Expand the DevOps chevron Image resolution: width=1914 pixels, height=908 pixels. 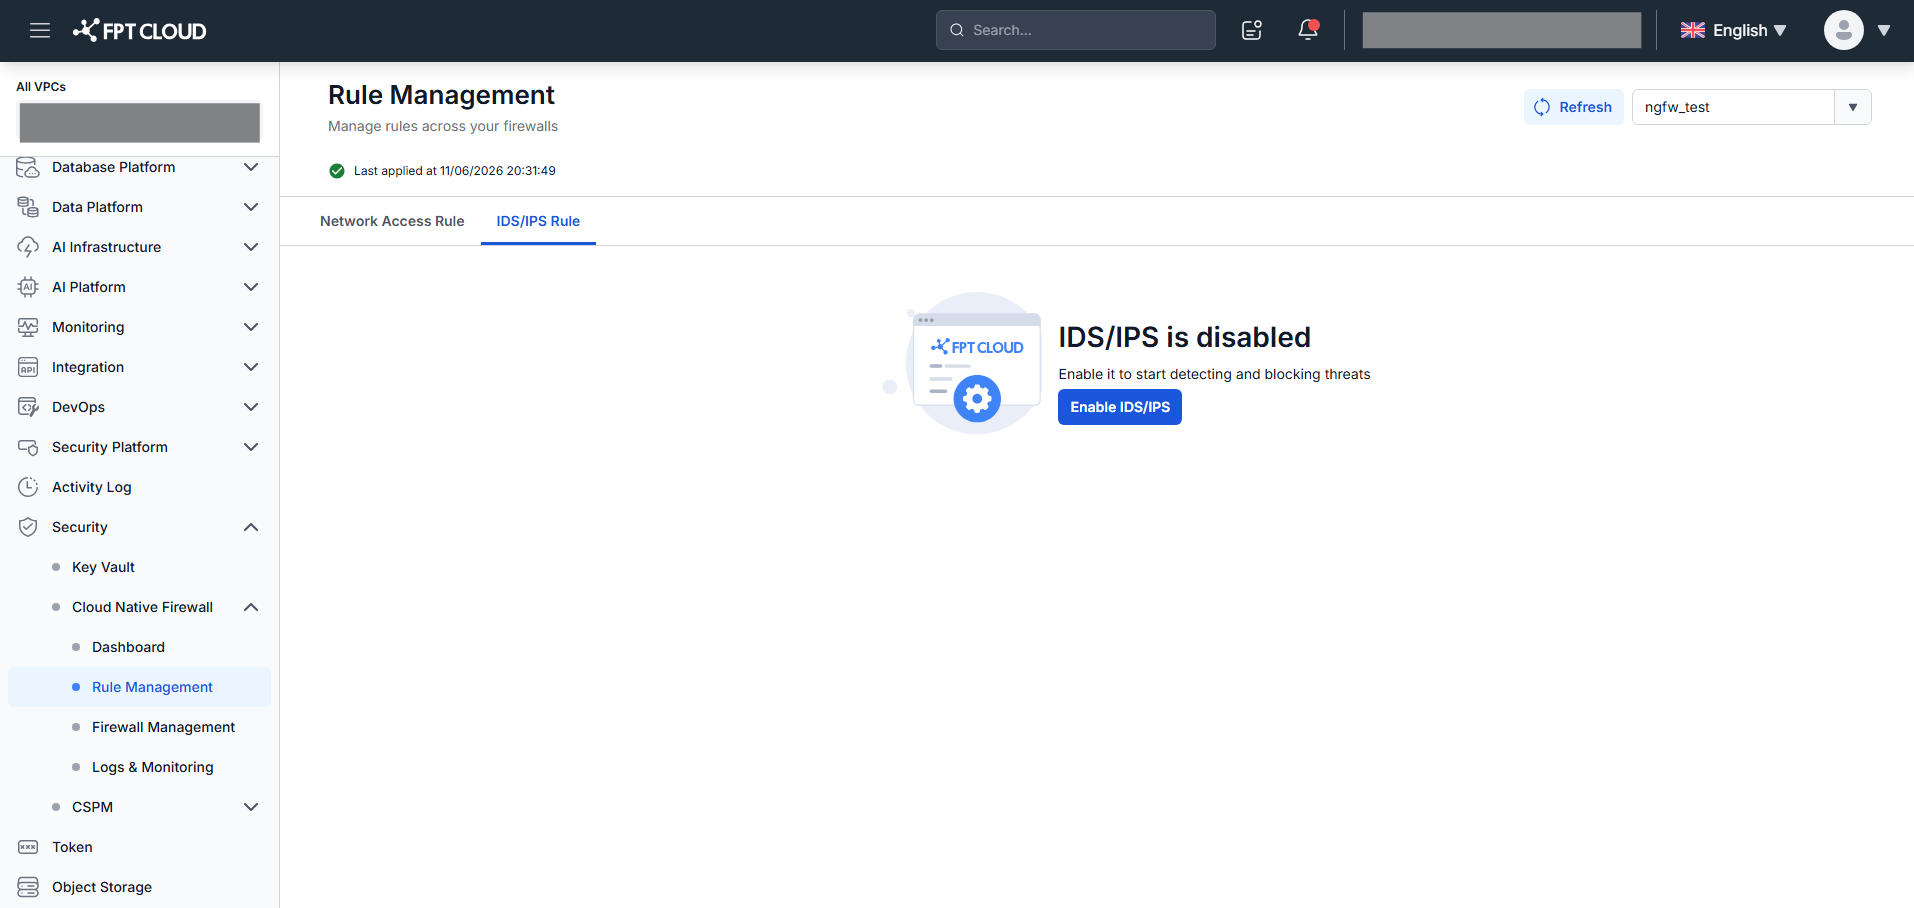click(x=251, y=407)
